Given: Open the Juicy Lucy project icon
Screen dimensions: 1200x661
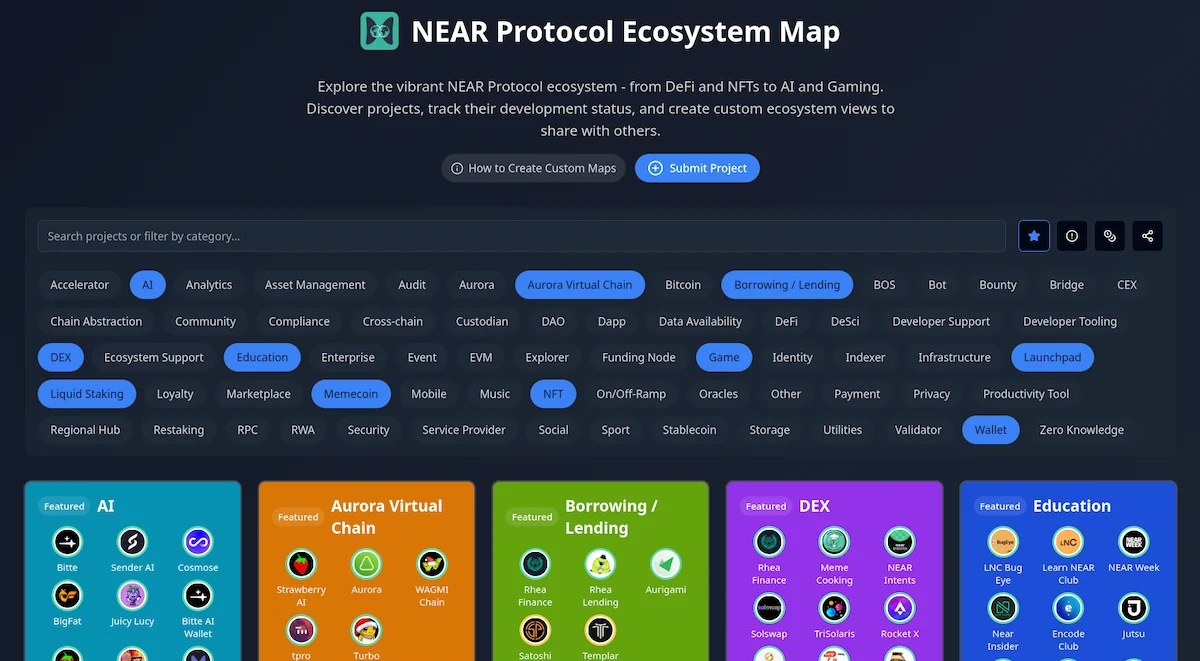Looking at the screenshot, I should 133,597.
